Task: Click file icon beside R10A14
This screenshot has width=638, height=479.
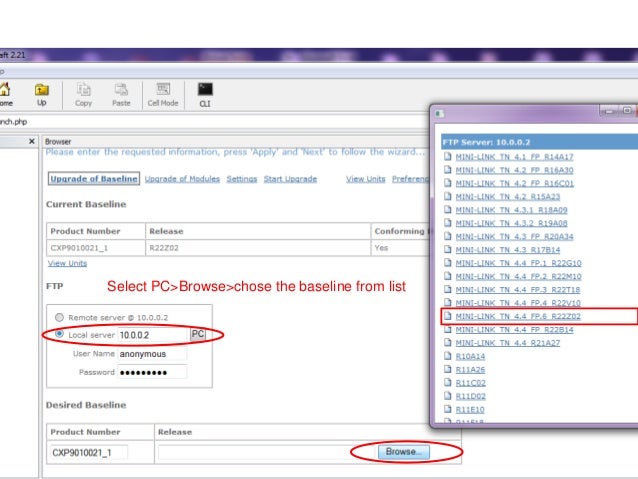Action: point(448,356)
